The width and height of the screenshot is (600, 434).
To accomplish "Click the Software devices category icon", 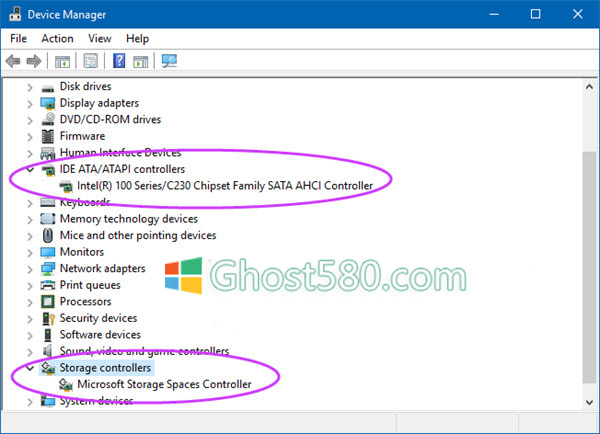I will coord(48,335).
